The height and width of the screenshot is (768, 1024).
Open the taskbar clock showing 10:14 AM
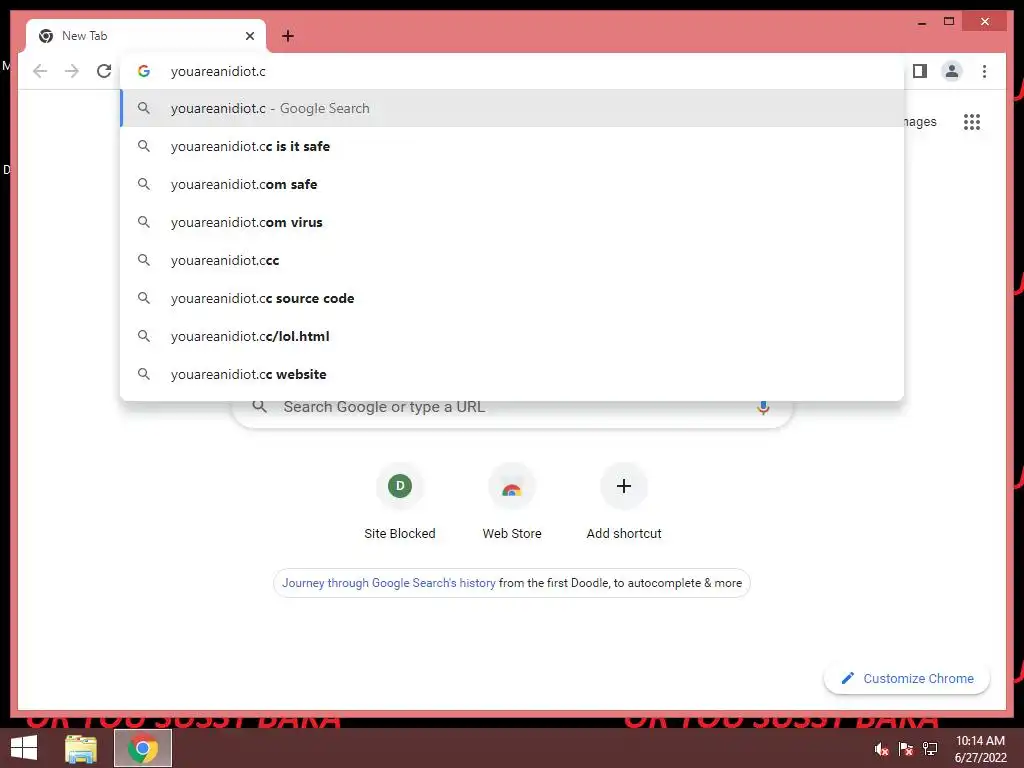[980, 748]
